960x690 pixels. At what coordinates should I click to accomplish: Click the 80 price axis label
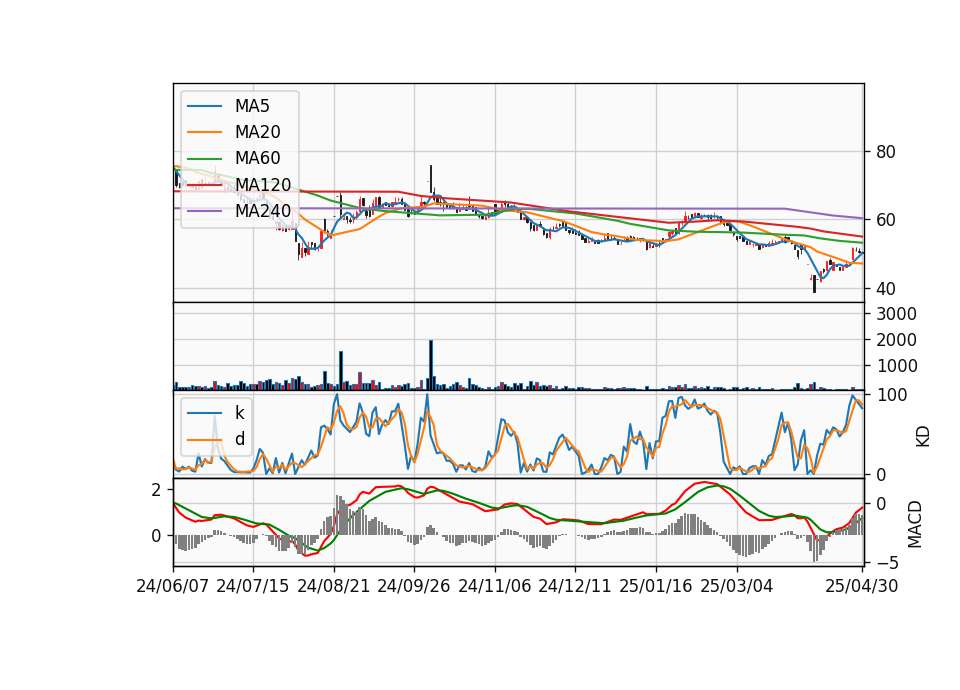click(886, 152)
